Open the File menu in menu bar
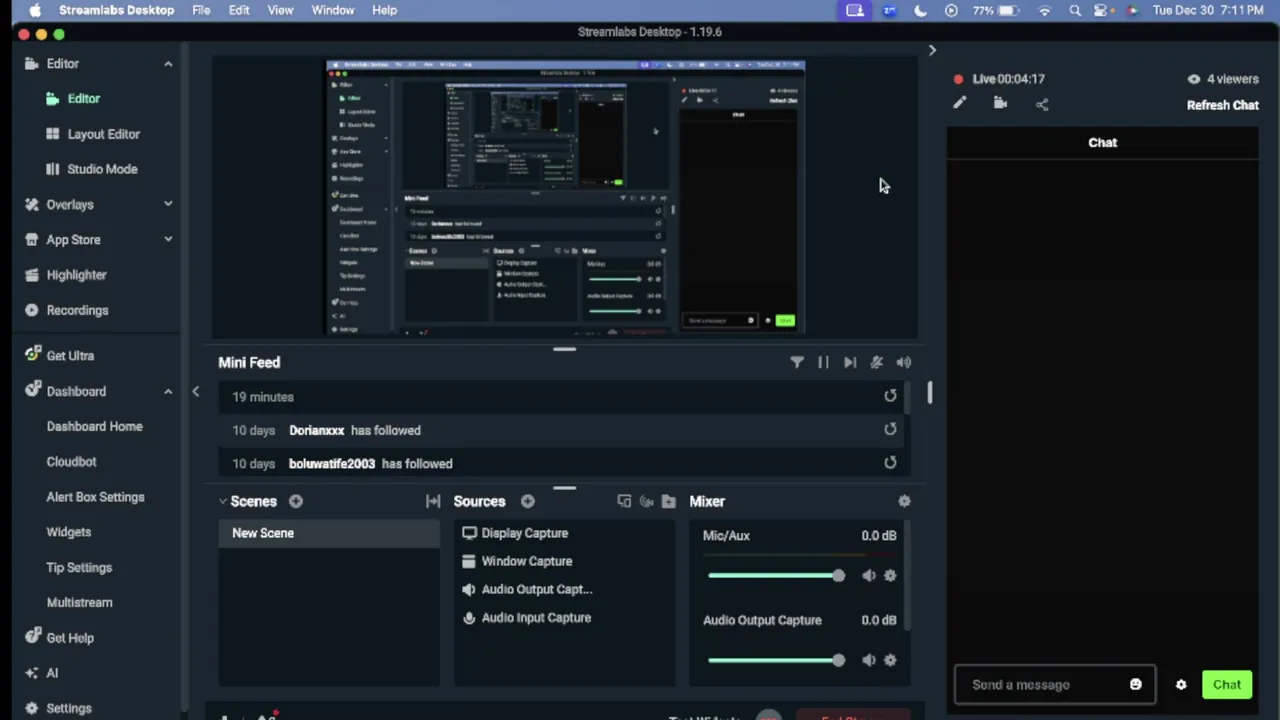 coord(201,10)
